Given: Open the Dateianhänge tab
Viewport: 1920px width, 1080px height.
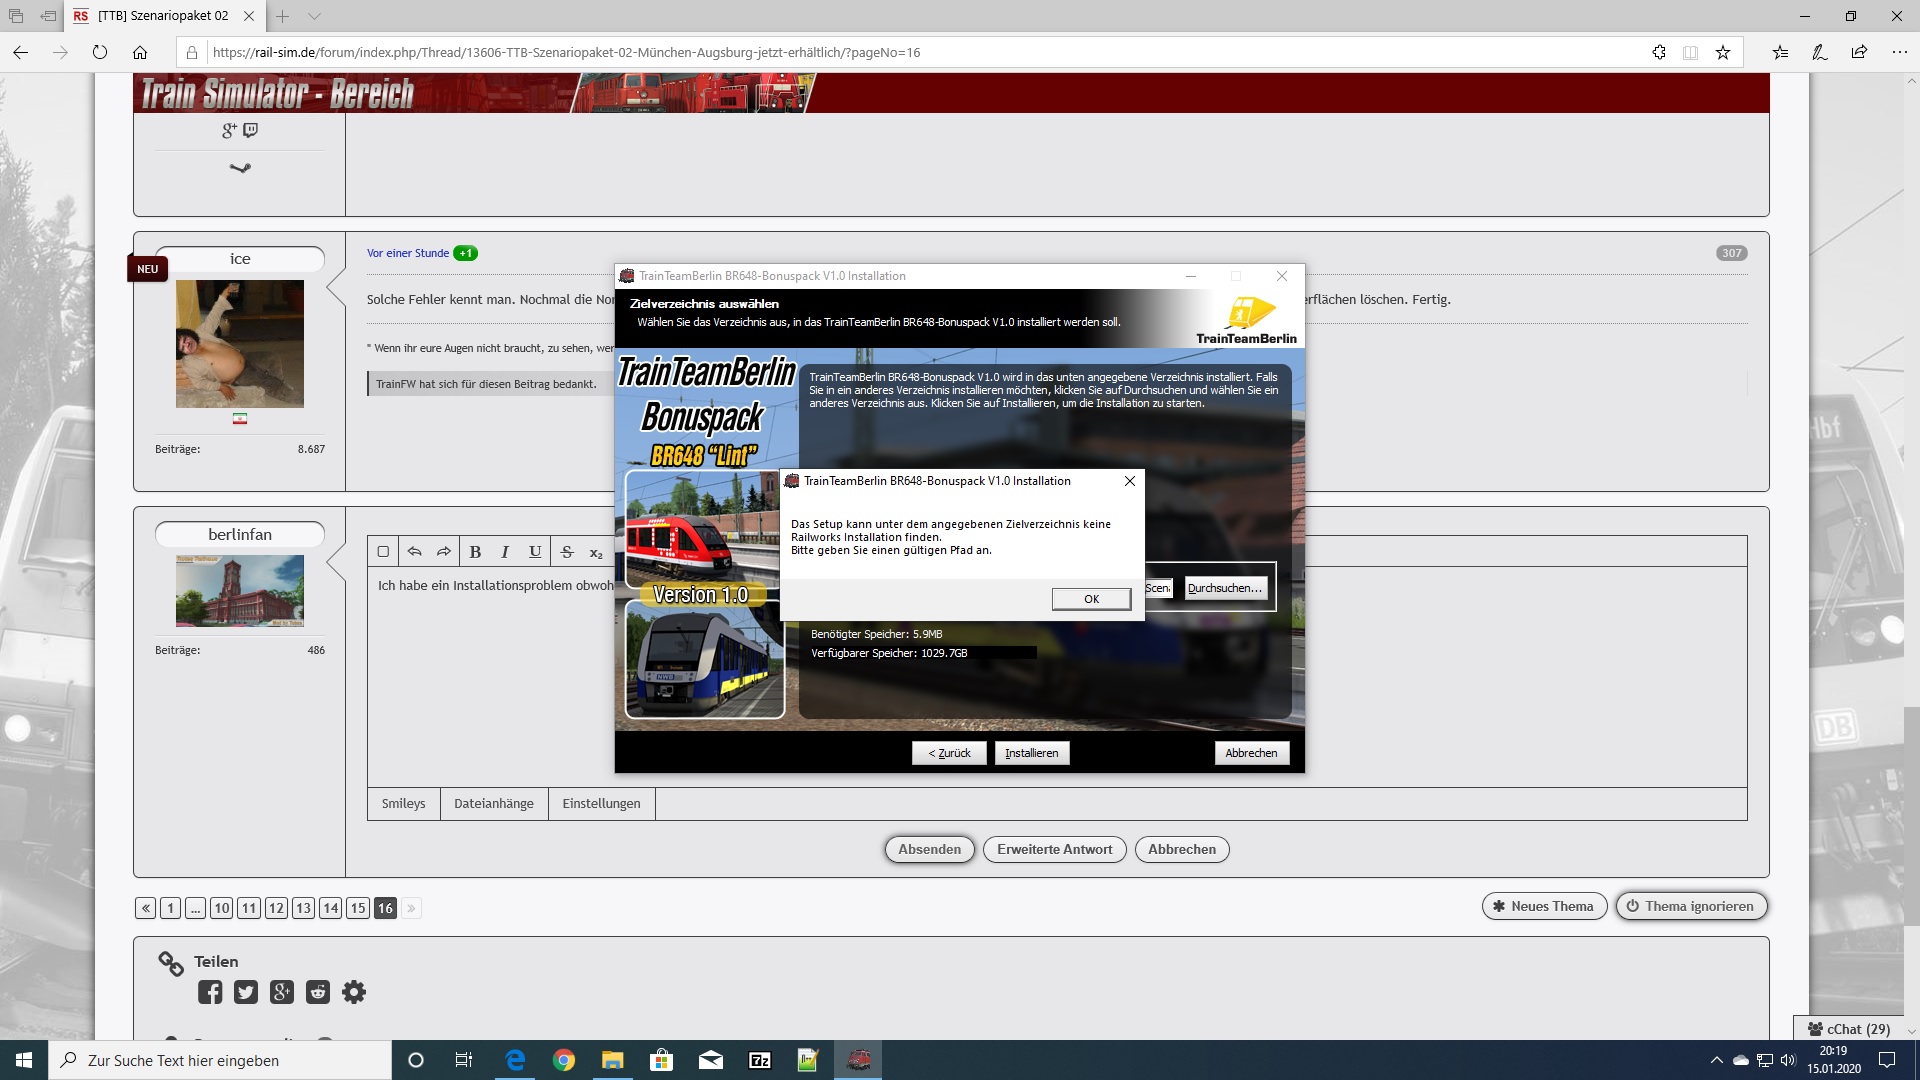Looking at the screenshot, I should click(x=494, y=804).
